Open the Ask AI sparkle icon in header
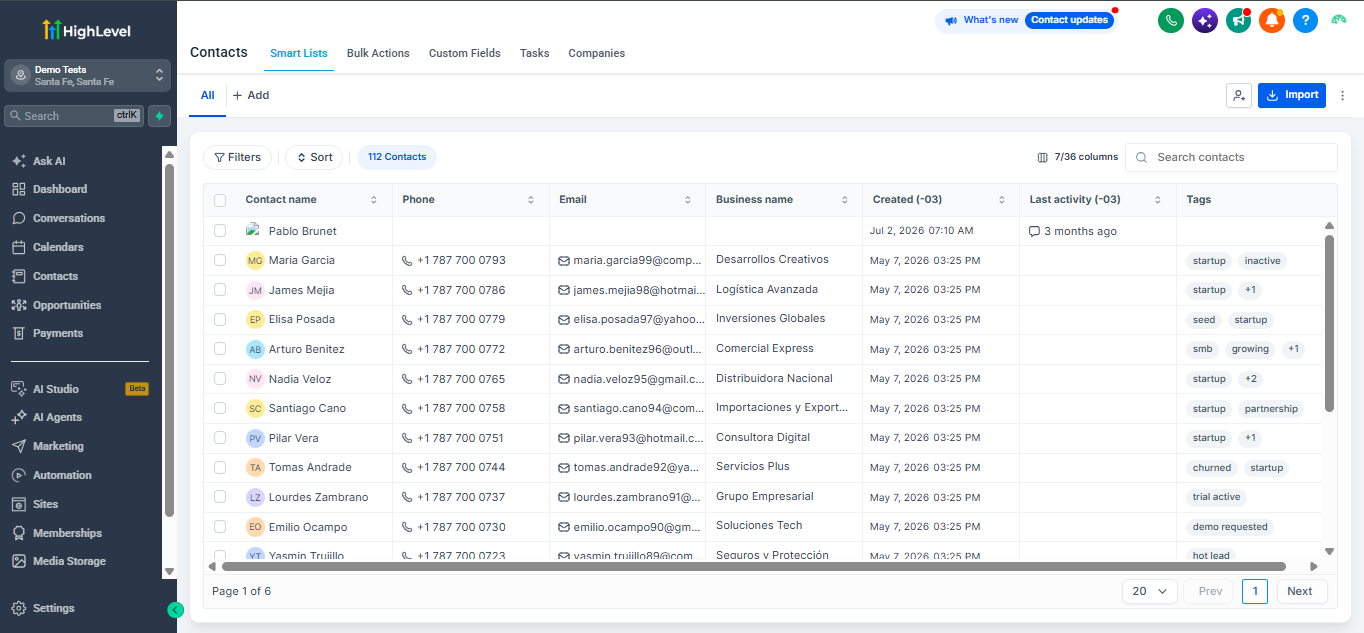This screenshot has width=1364, height=633. (x=1205, y=20)
